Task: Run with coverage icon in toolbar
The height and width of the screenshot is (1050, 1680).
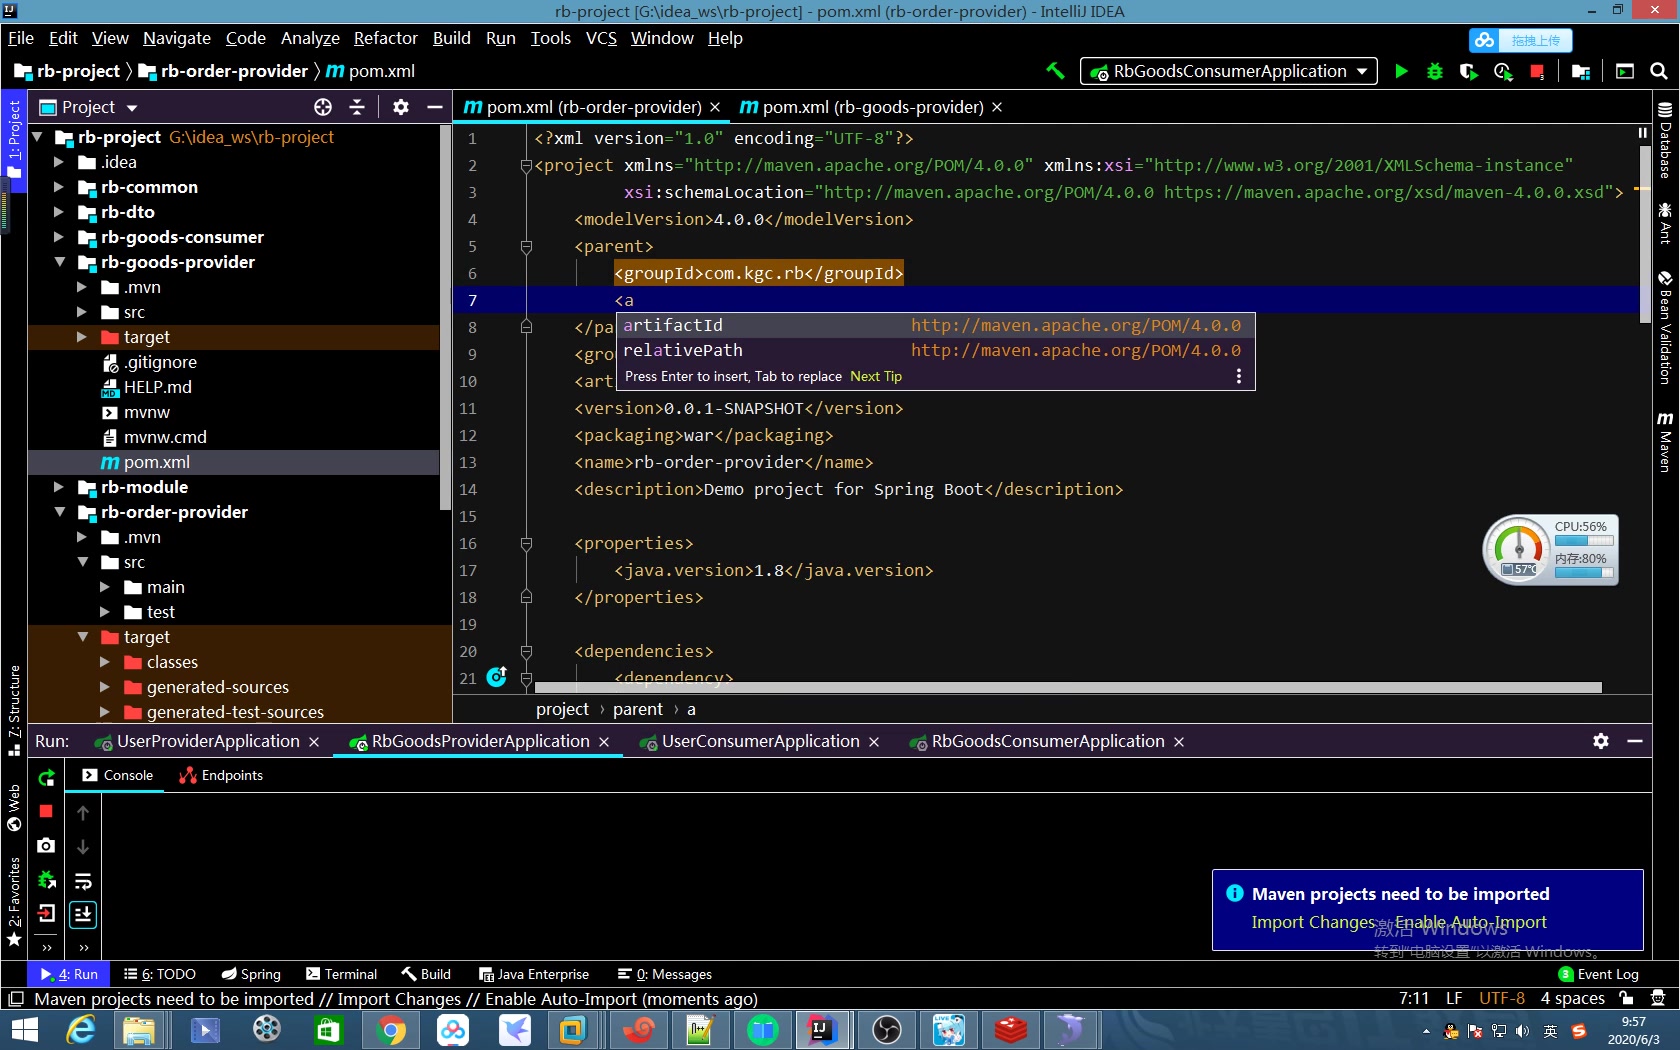Action: point(1468,71)
